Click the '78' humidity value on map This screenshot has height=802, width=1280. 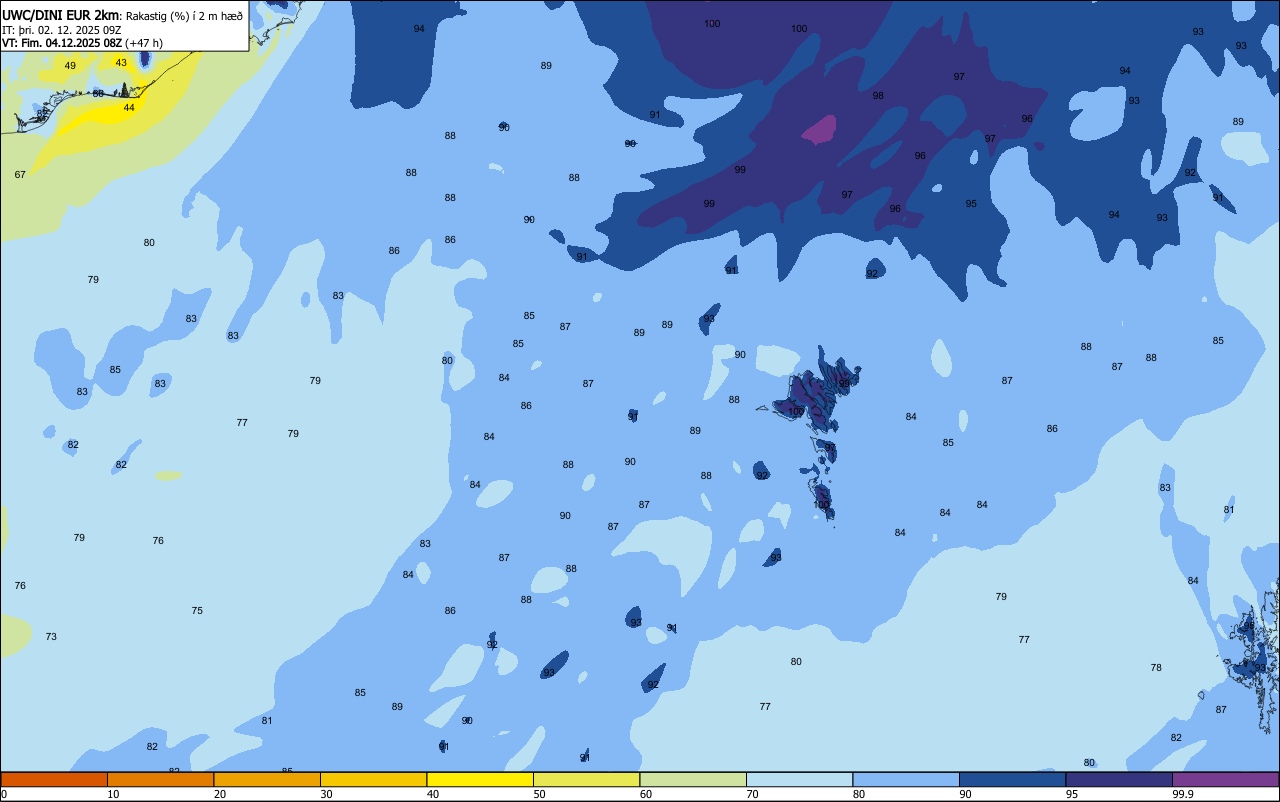point(1156,668)
